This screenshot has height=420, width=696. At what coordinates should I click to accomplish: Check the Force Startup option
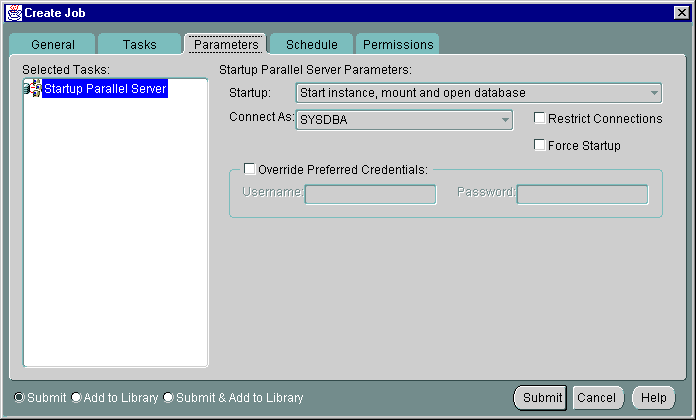[x=540, y=145]
